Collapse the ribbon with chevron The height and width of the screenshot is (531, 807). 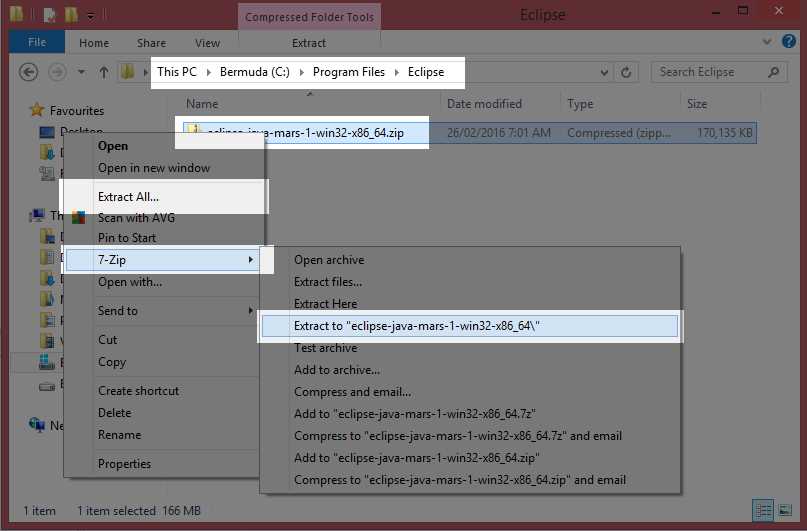coord(767,42)
